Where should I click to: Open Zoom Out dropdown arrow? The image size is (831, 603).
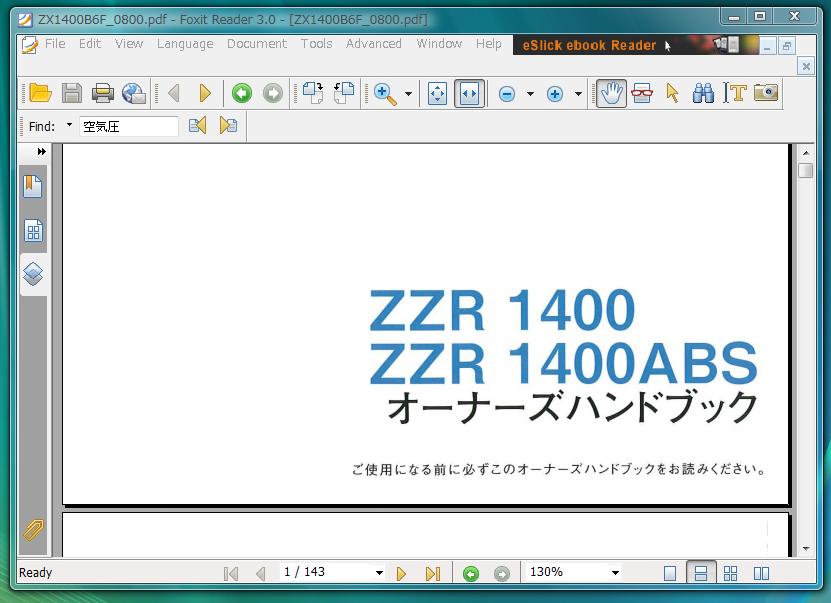point(530,94)
